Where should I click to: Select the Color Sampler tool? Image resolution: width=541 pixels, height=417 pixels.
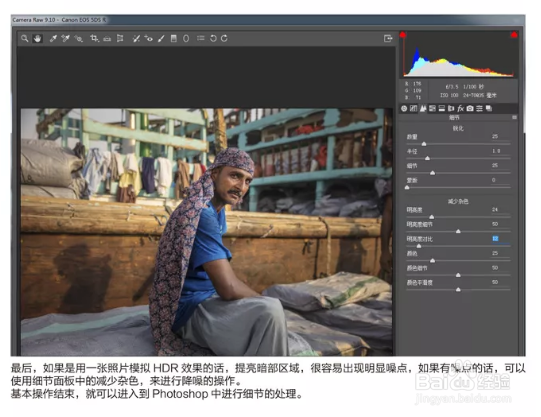pyautogui.click(x=65, y=39)
